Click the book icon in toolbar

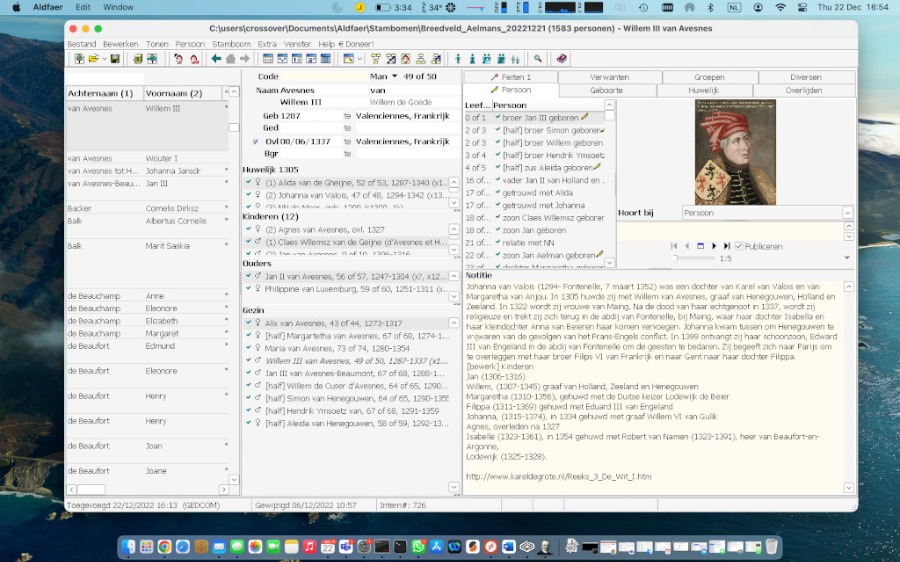click(562, 59)
